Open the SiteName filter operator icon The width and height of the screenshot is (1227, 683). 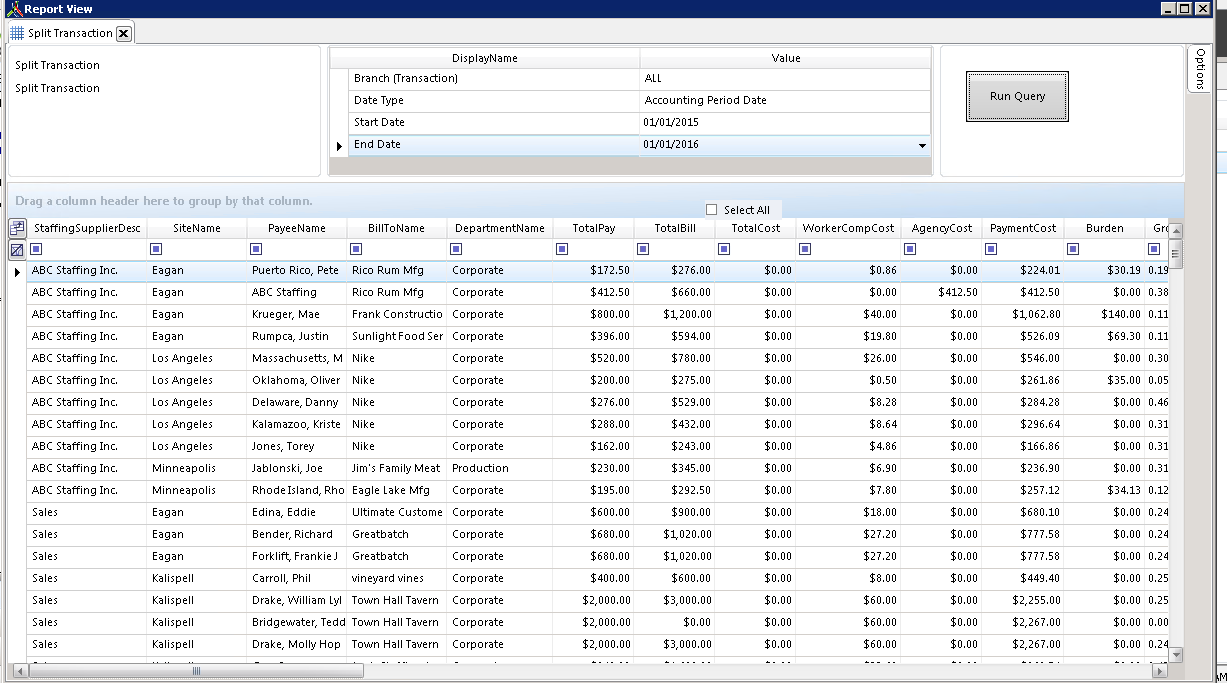(156, 249)
